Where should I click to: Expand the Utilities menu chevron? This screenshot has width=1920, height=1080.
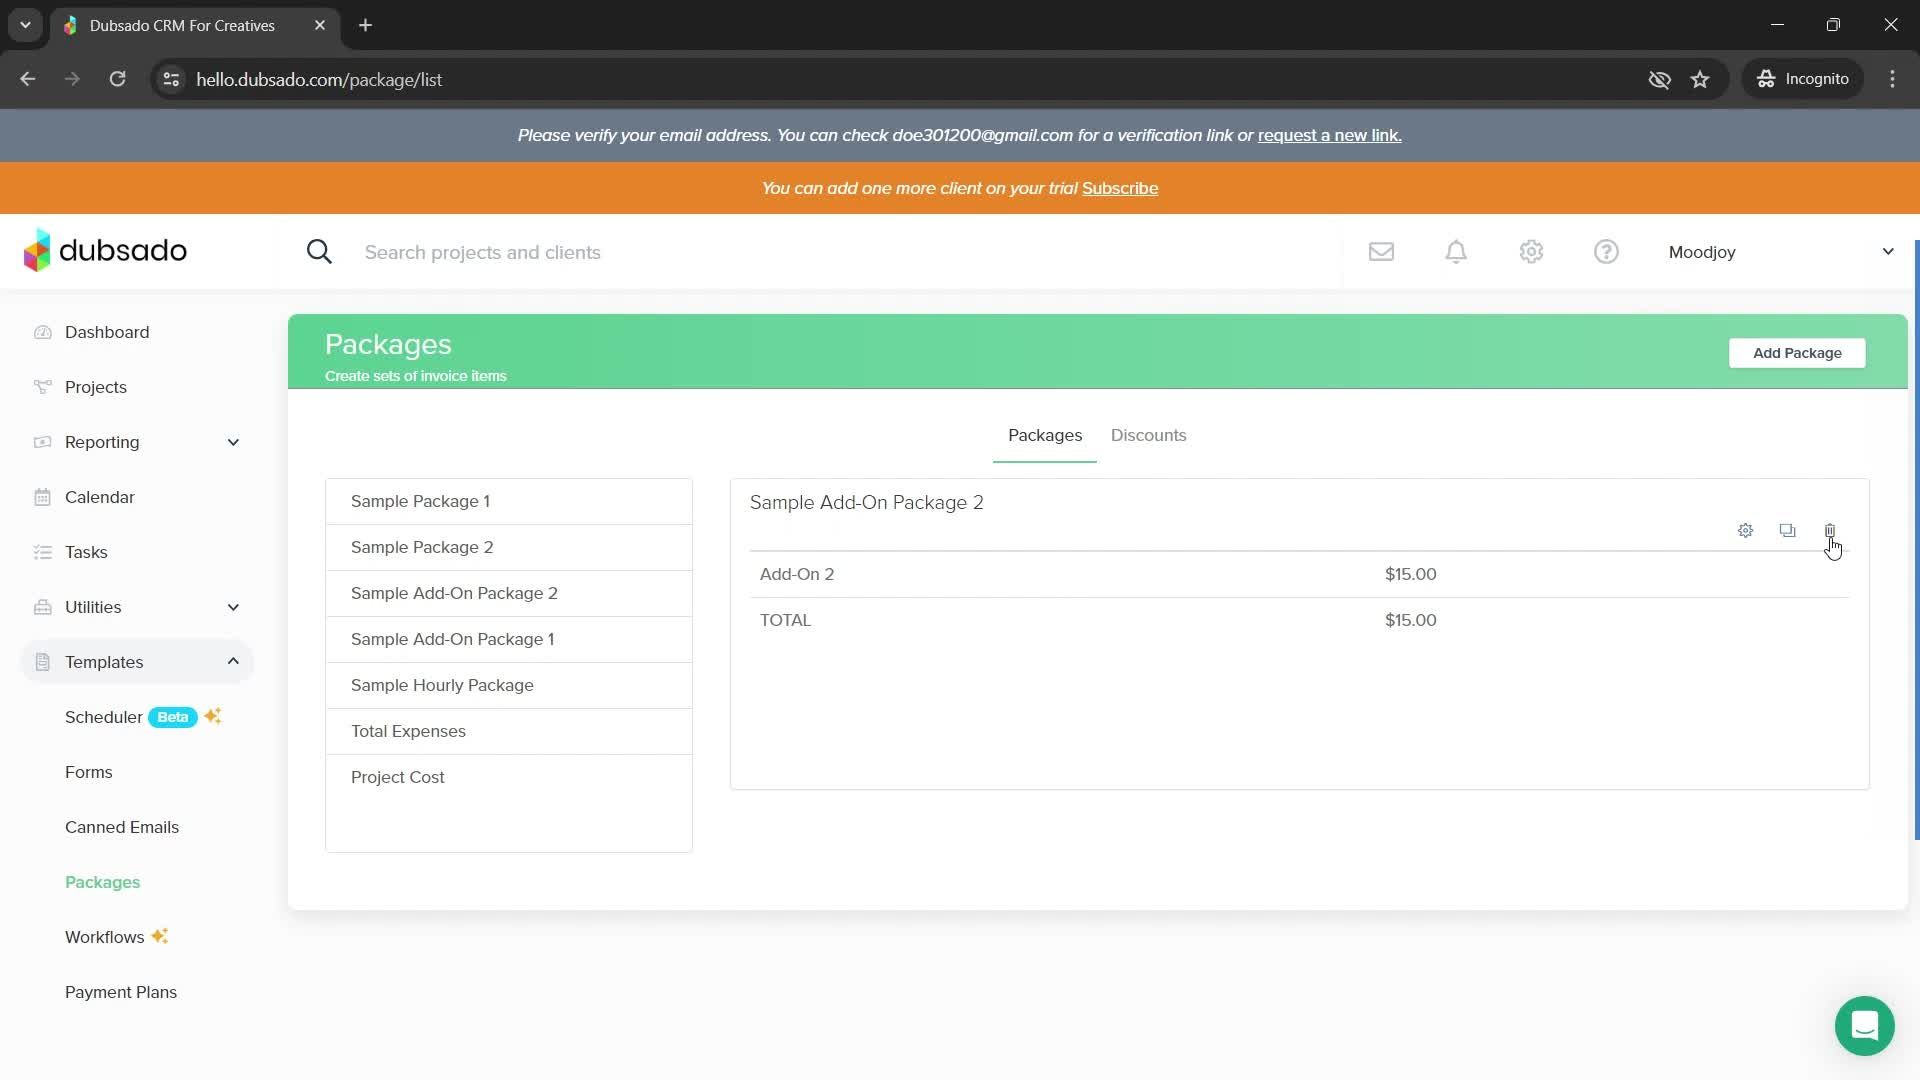pos(233,607)
